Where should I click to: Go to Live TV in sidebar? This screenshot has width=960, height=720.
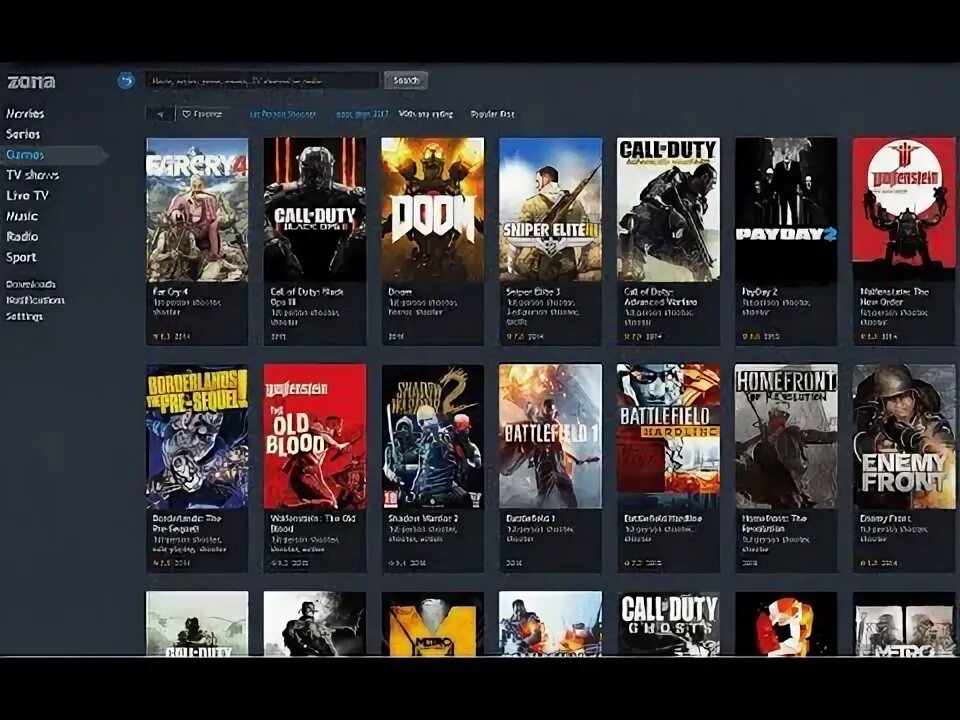point(27,196)
